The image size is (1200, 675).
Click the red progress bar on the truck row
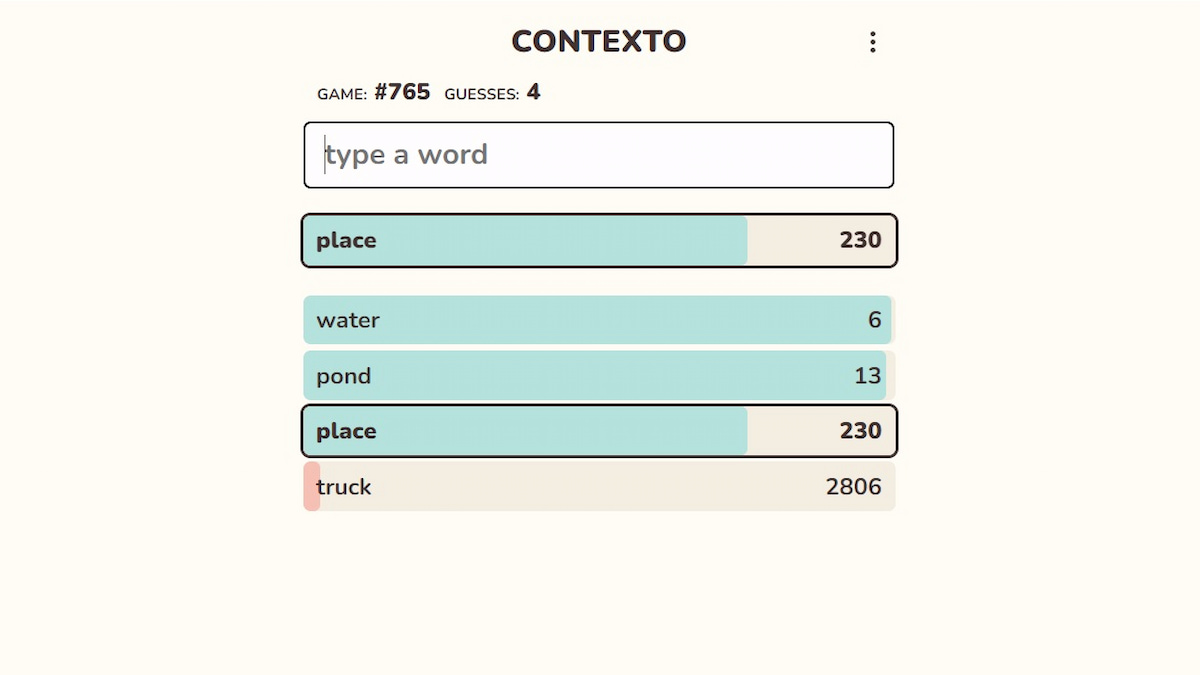click(x=312, y=487)
